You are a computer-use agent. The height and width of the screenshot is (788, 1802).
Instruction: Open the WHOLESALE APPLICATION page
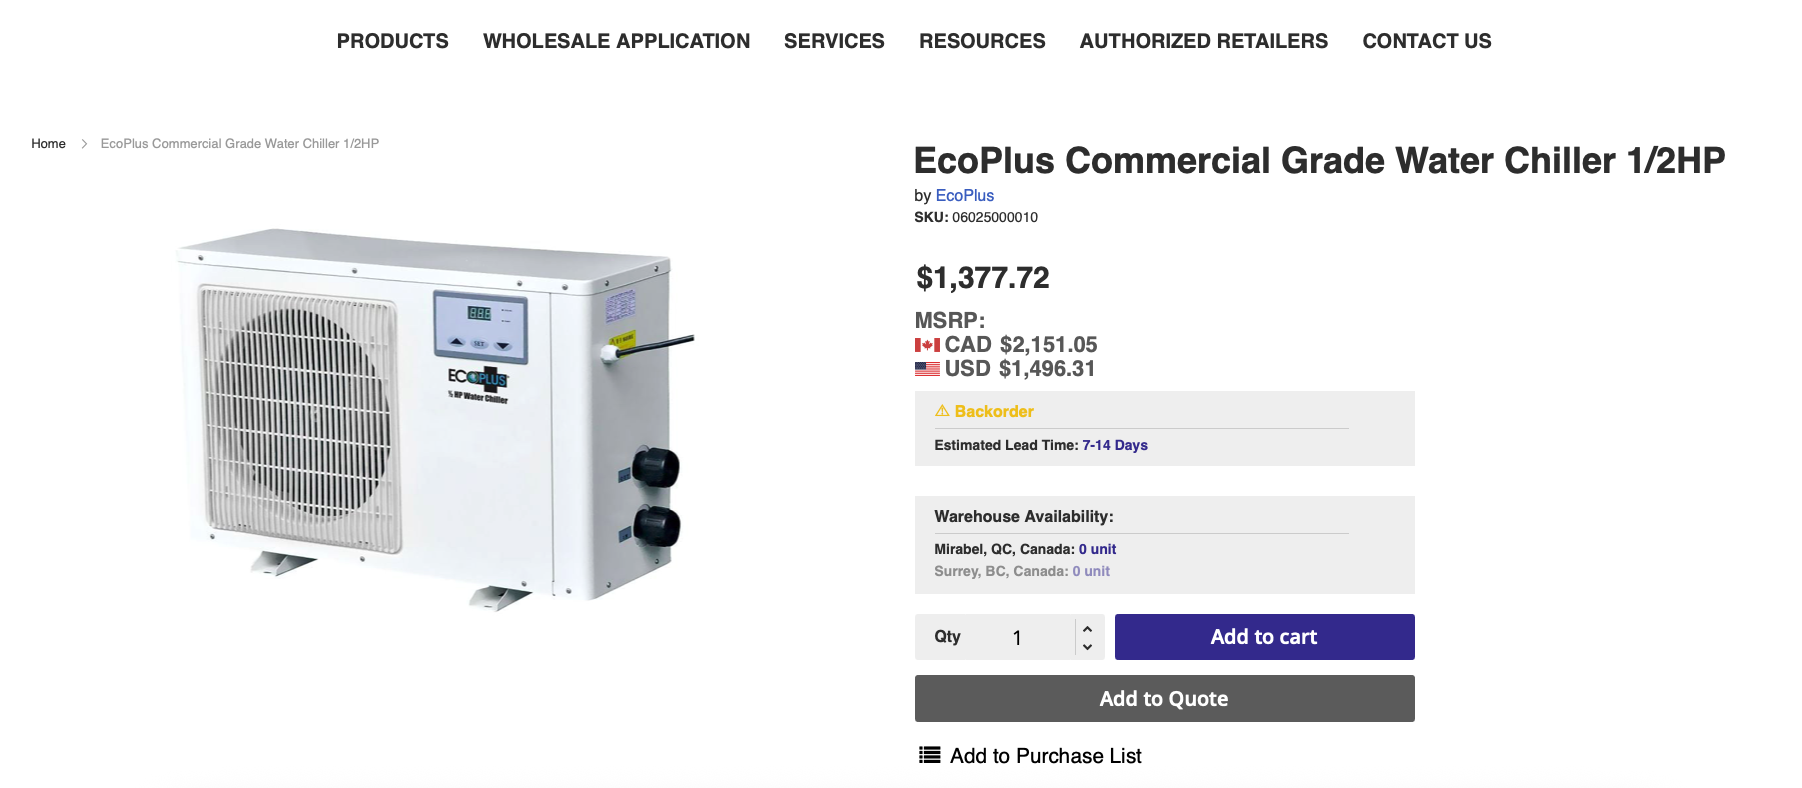616,41
